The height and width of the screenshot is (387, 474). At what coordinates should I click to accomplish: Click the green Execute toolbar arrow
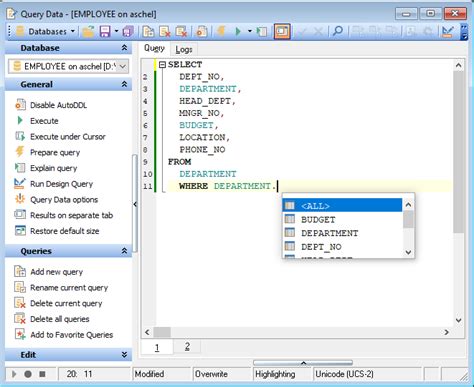pyautogui.click(x=238, y=32)
